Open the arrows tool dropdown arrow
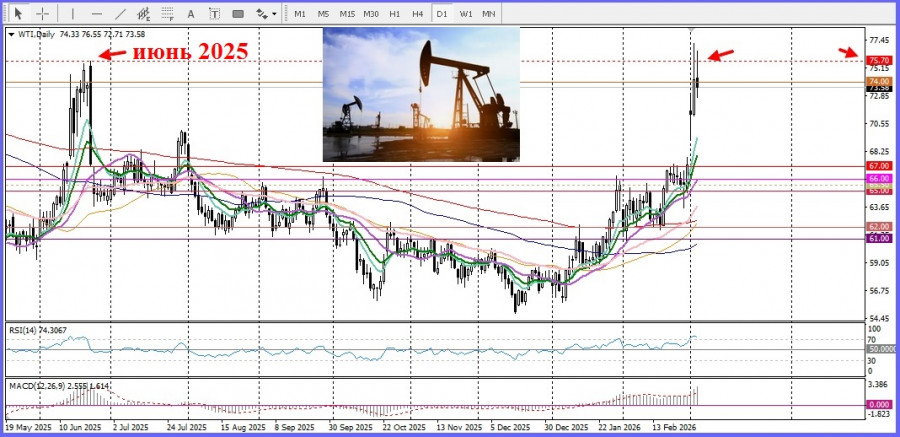 [x=274, y=14]
